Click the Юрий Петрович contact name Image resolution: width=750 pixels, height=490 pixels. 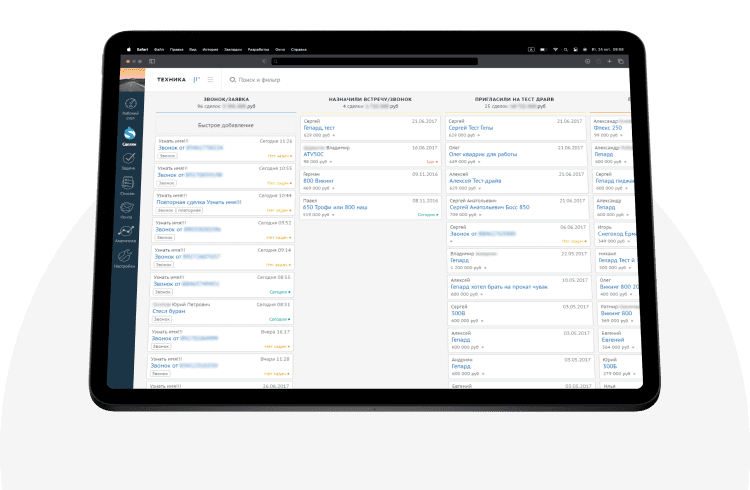coord(190,304)
